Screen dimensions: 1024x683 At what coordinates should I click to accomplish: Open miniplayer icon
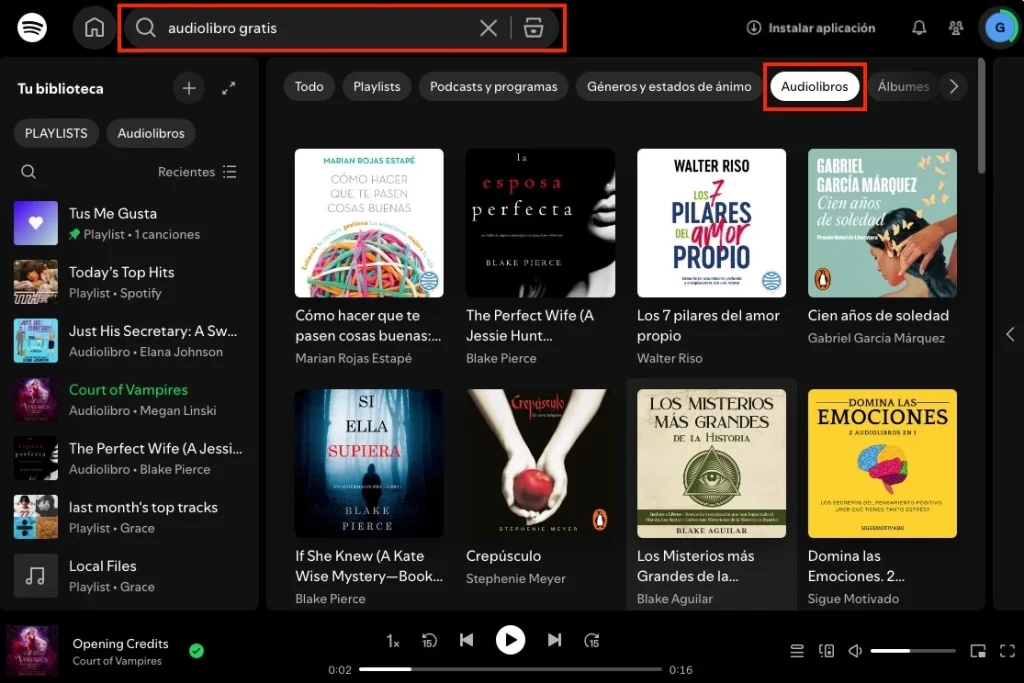click(978, 651)
